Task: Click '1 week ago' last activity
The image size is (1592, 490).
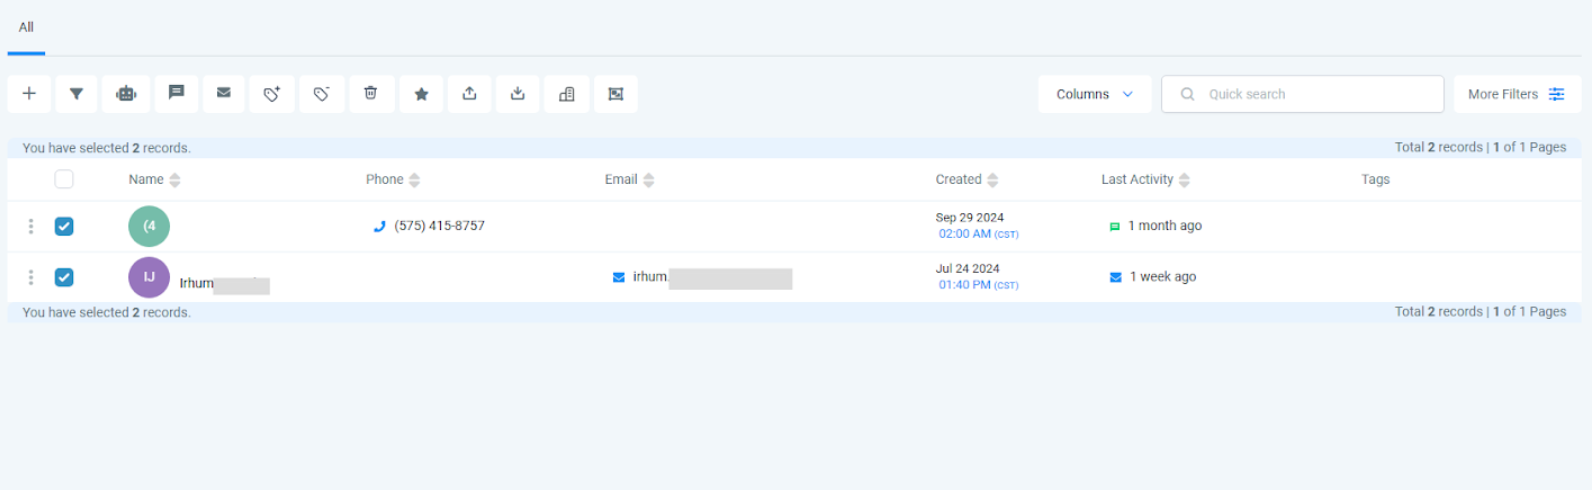Action: tap(1162, 277)
